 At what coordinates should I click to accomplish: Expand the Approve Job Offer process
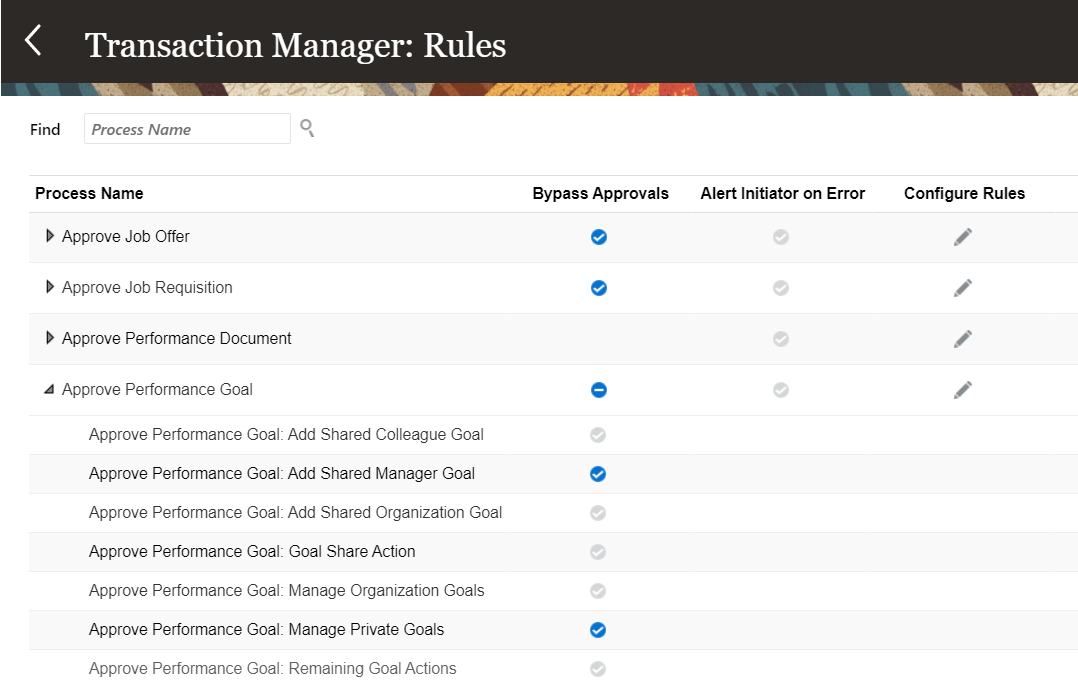[x=49, y=236]
